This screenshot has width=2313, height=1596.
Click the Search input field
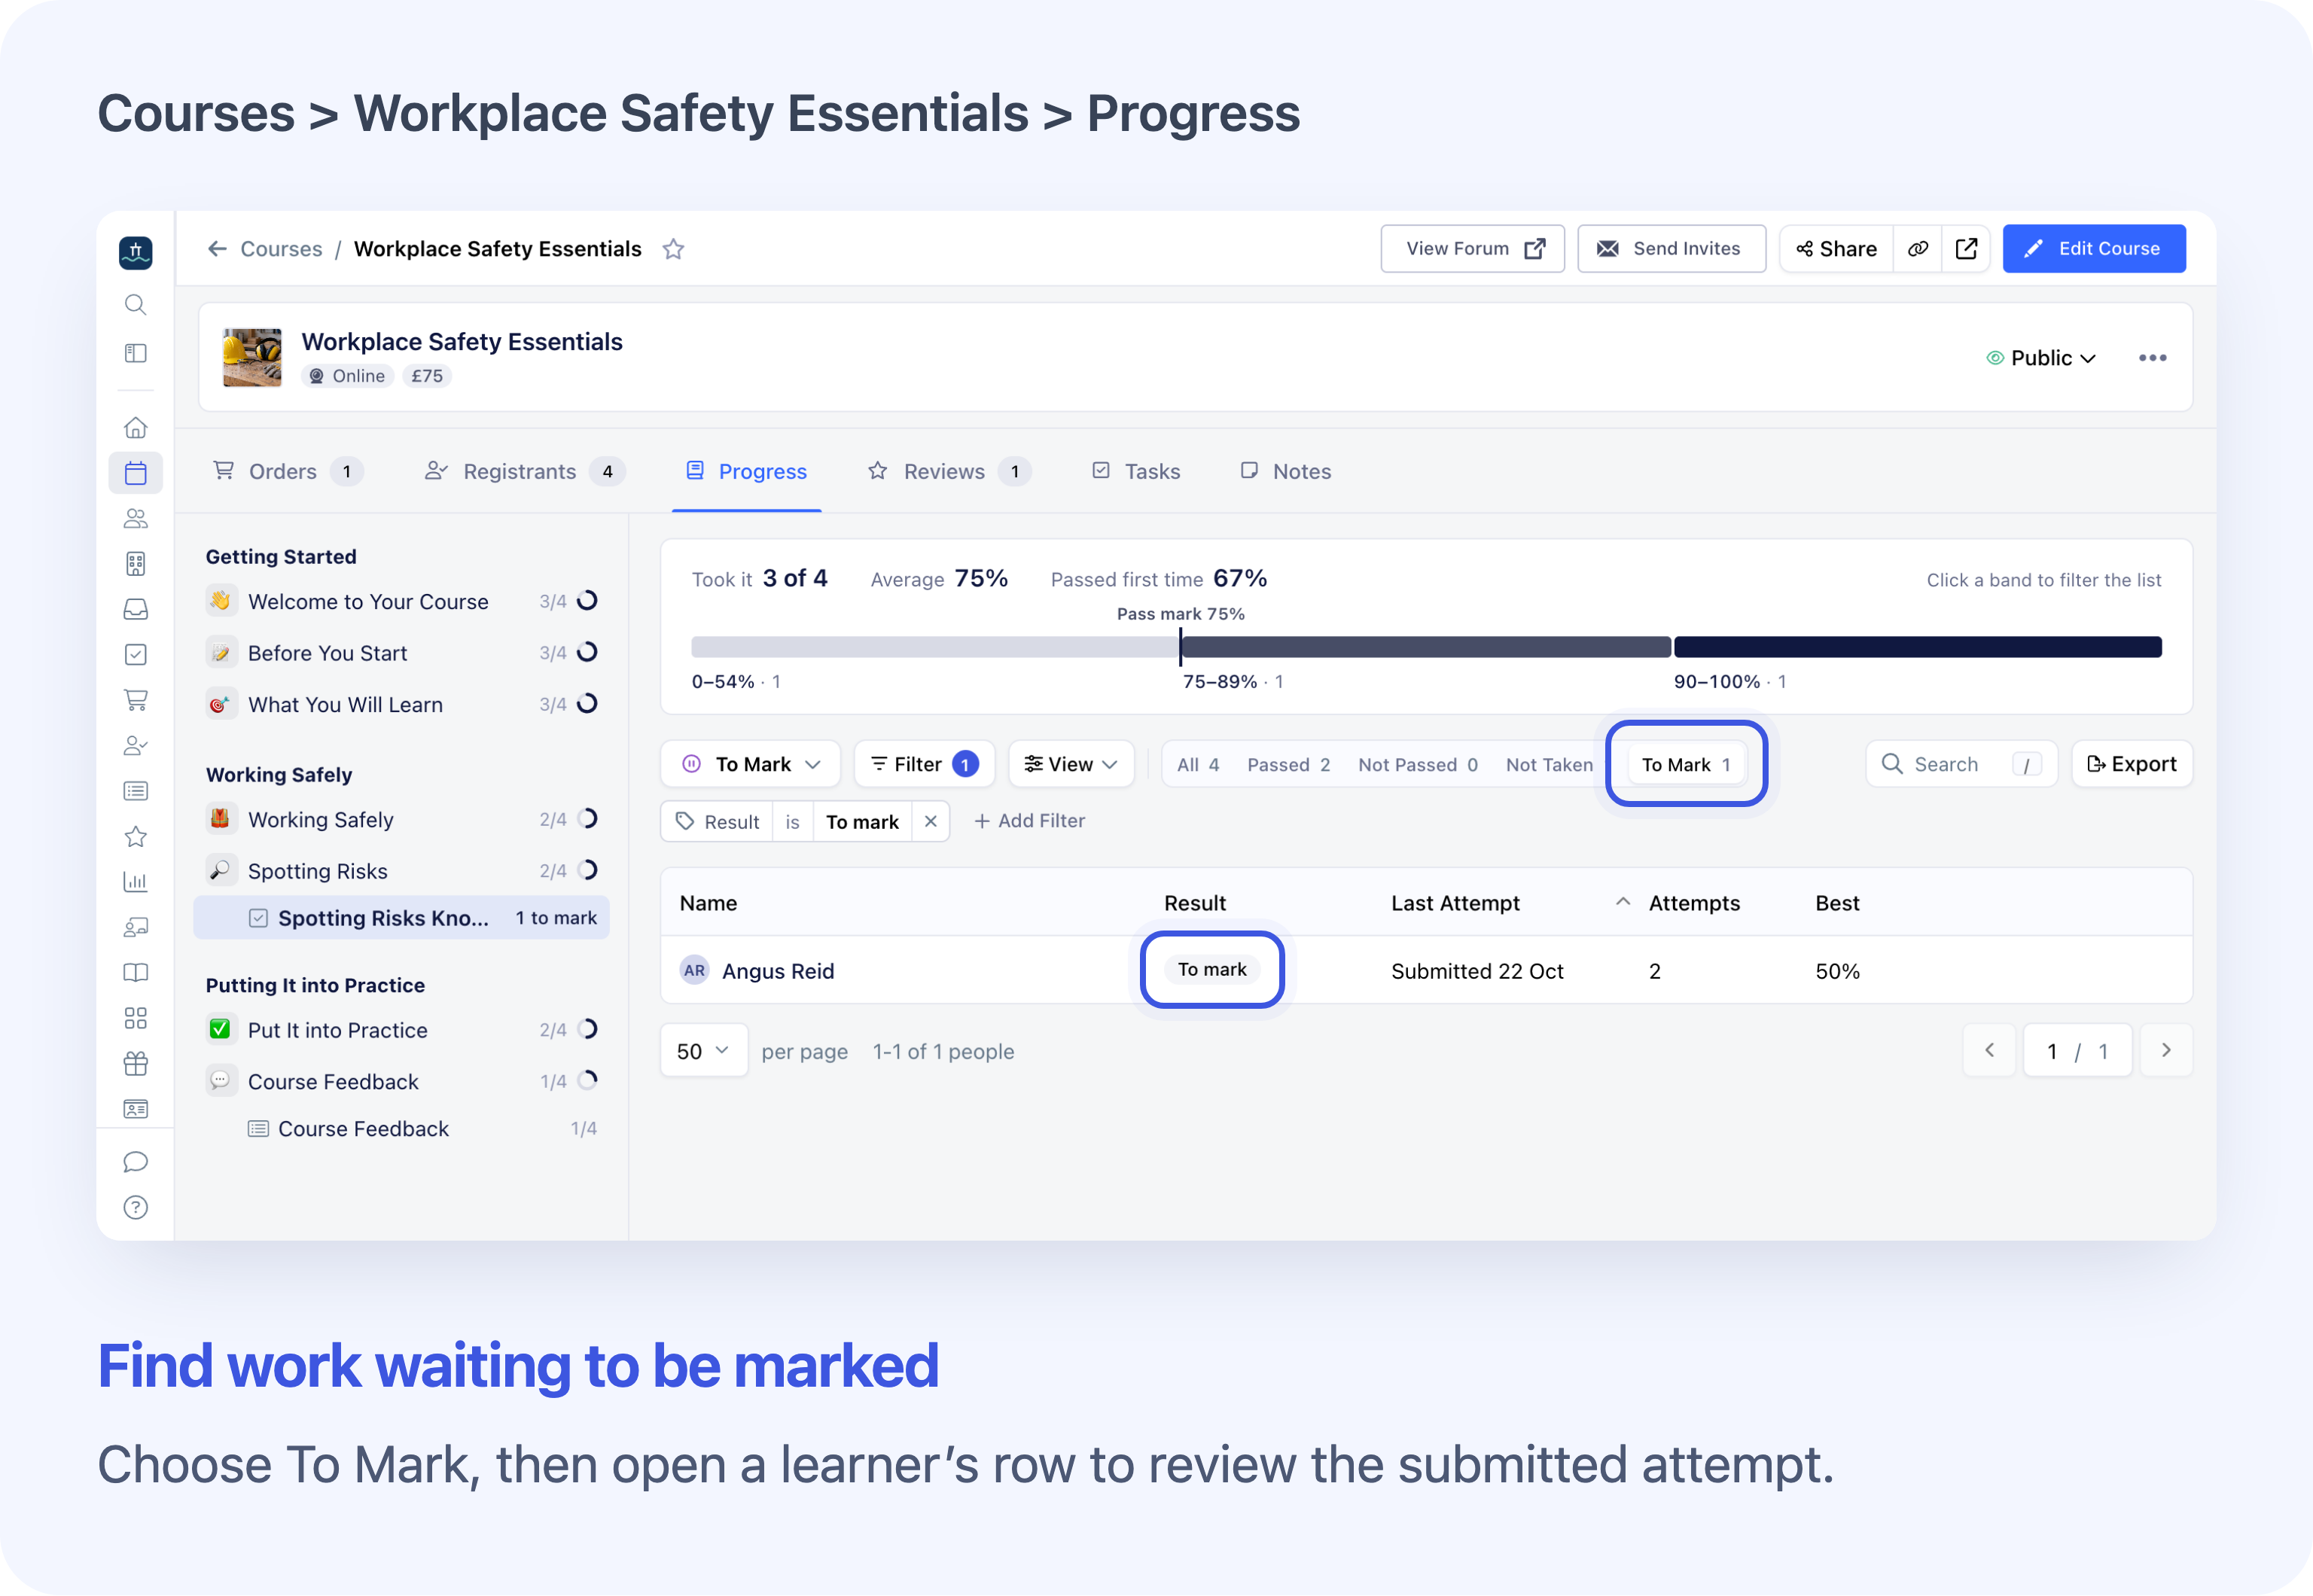1961,765
